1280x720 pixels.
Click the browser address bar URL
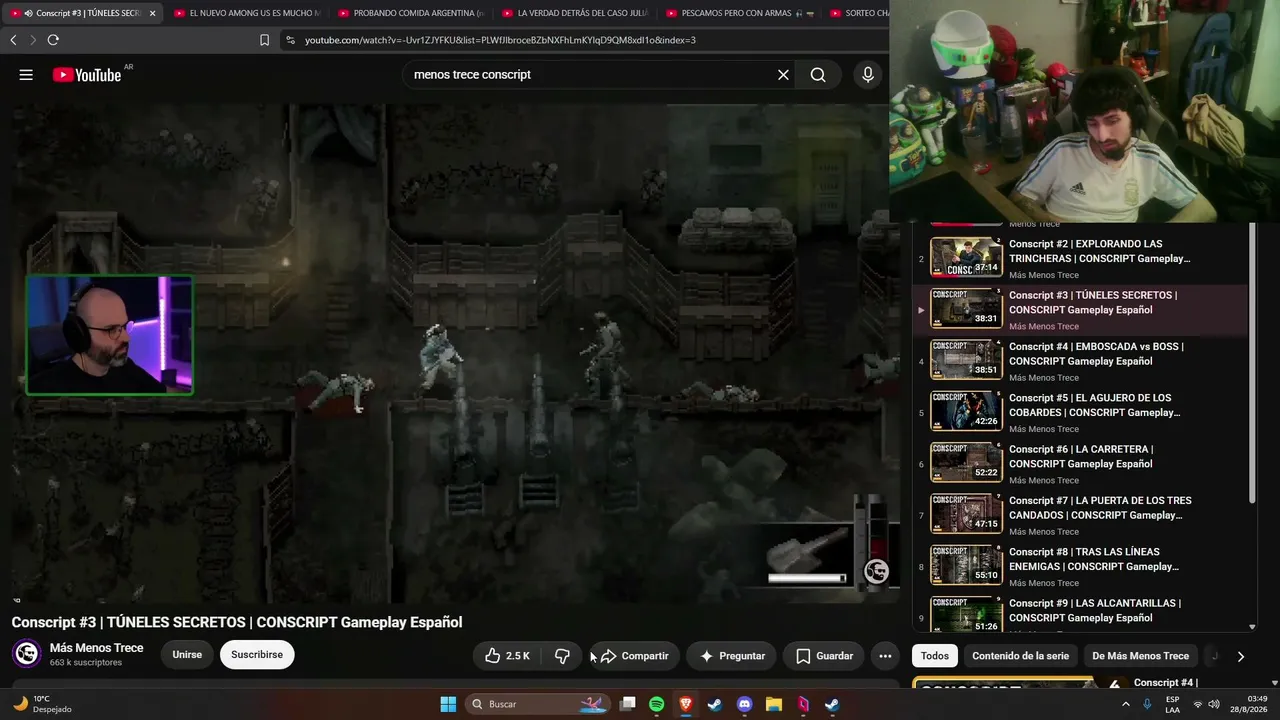[500, 40]
